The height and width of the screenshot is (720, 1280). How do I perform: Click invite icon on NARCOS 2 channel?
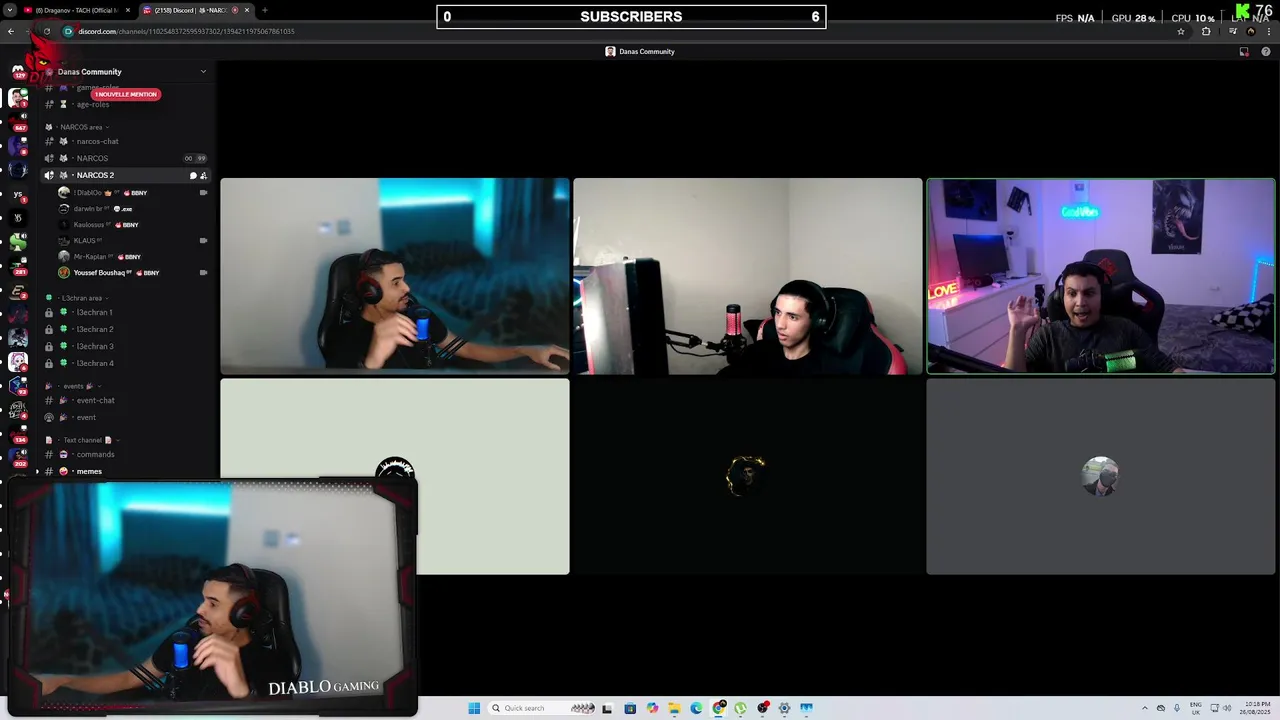coord(203,175)
